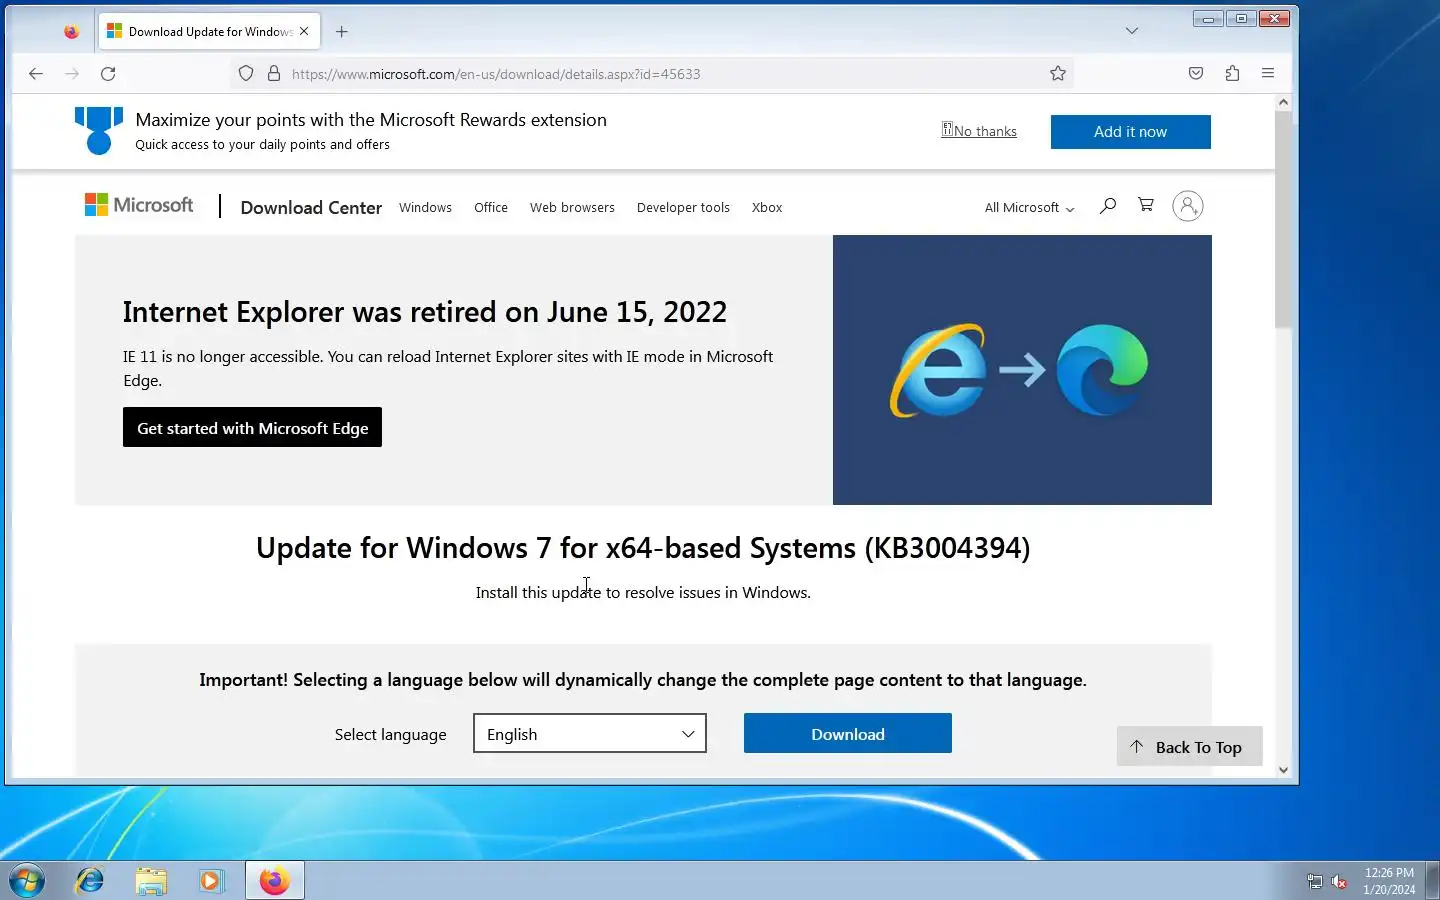
Task: Open the Office menu item
Action: tap(491, 208)
